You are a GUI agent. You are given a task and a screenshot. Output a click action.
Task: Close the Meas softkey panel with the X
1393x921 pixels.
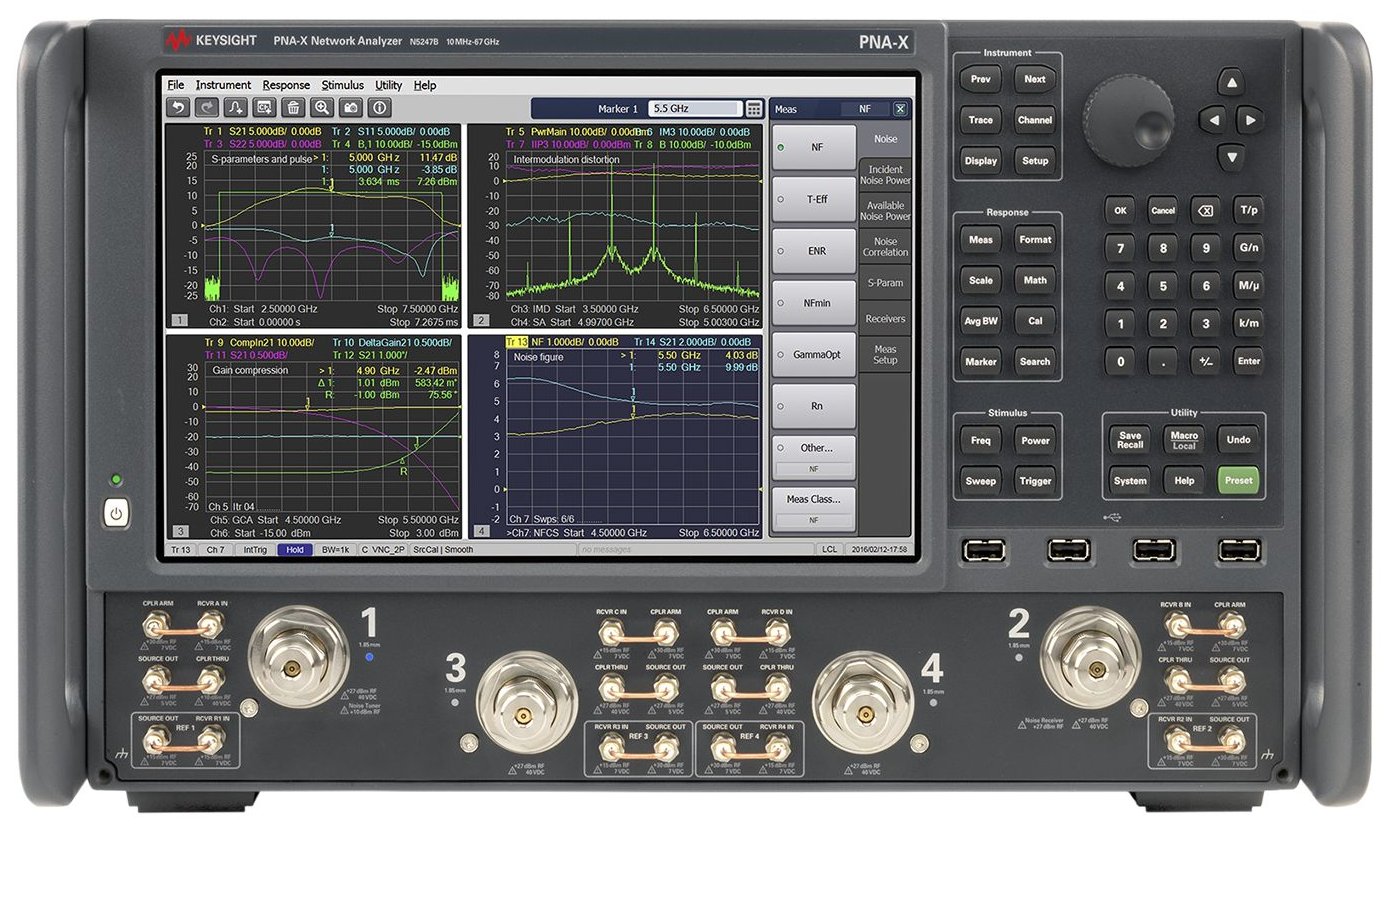[900, 109]
